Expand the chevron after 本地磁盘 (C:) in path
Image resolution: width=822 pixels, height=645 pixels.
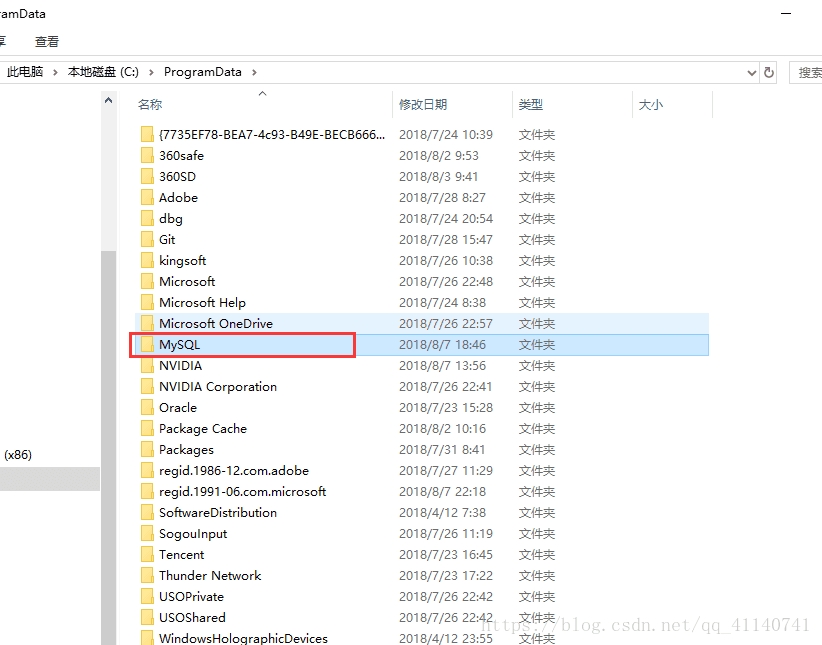pos(151,72)
